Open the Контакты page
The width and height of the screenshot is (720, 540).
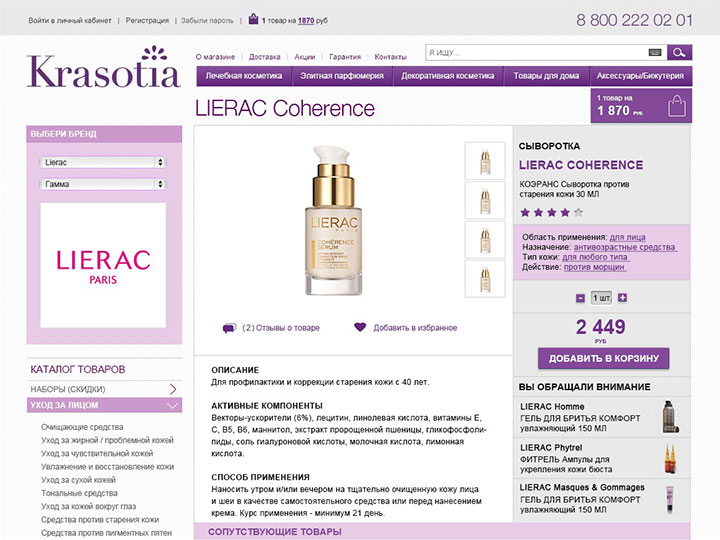[391, 57]
